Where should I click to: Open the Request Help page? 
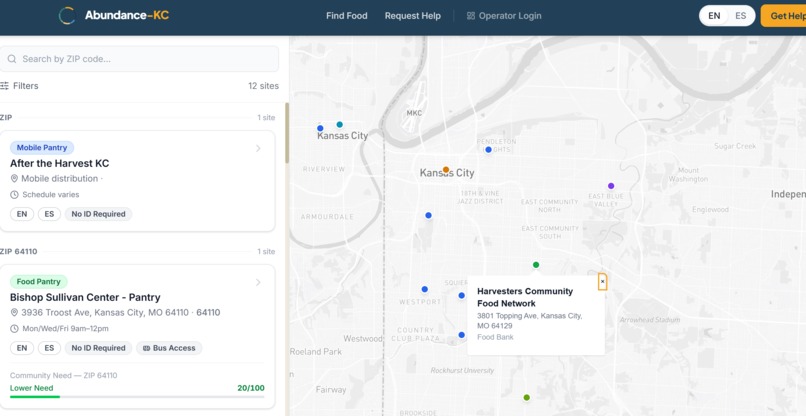pyautogui.click(x=412, y=16)
